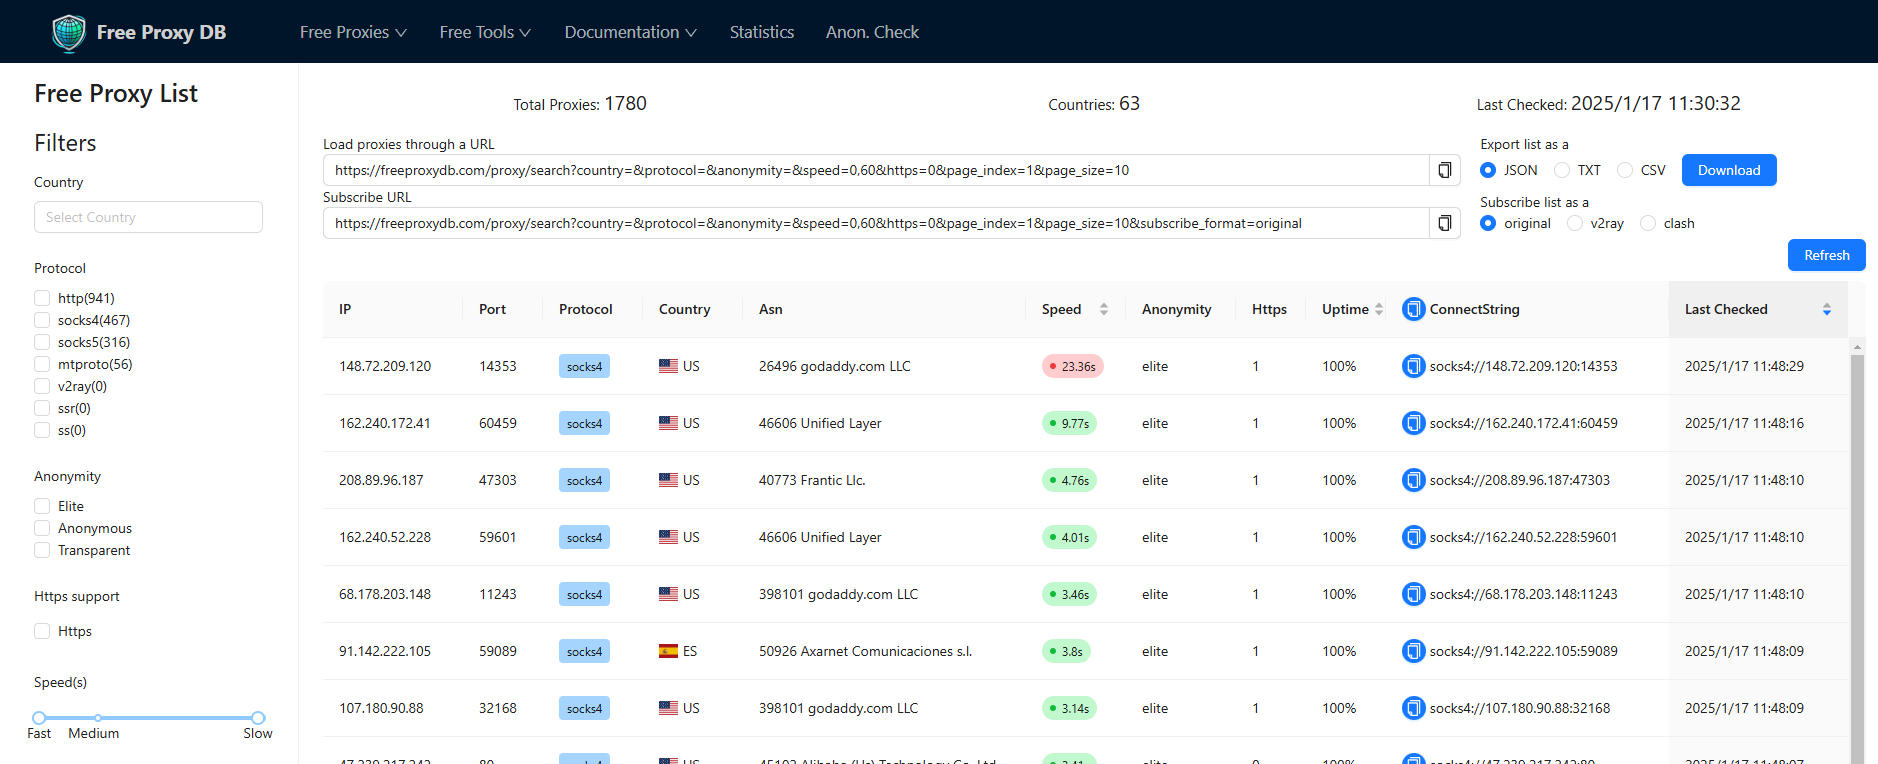
Task: Click the slow handle of speed slider
Action: [258, 718]
